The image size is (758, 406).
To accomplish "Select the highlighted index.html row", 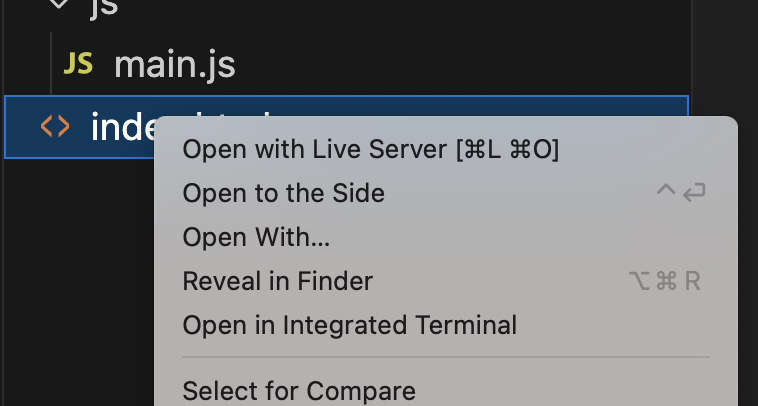I will click(110, 127).
